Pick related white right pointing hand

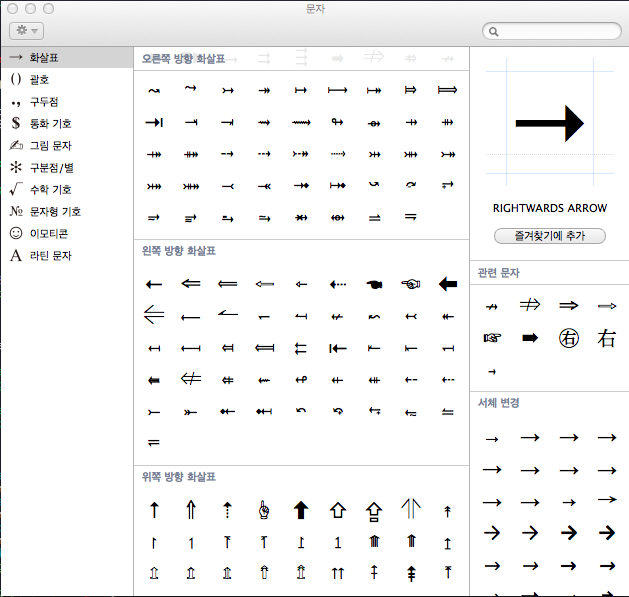click(x=492, y=338)
